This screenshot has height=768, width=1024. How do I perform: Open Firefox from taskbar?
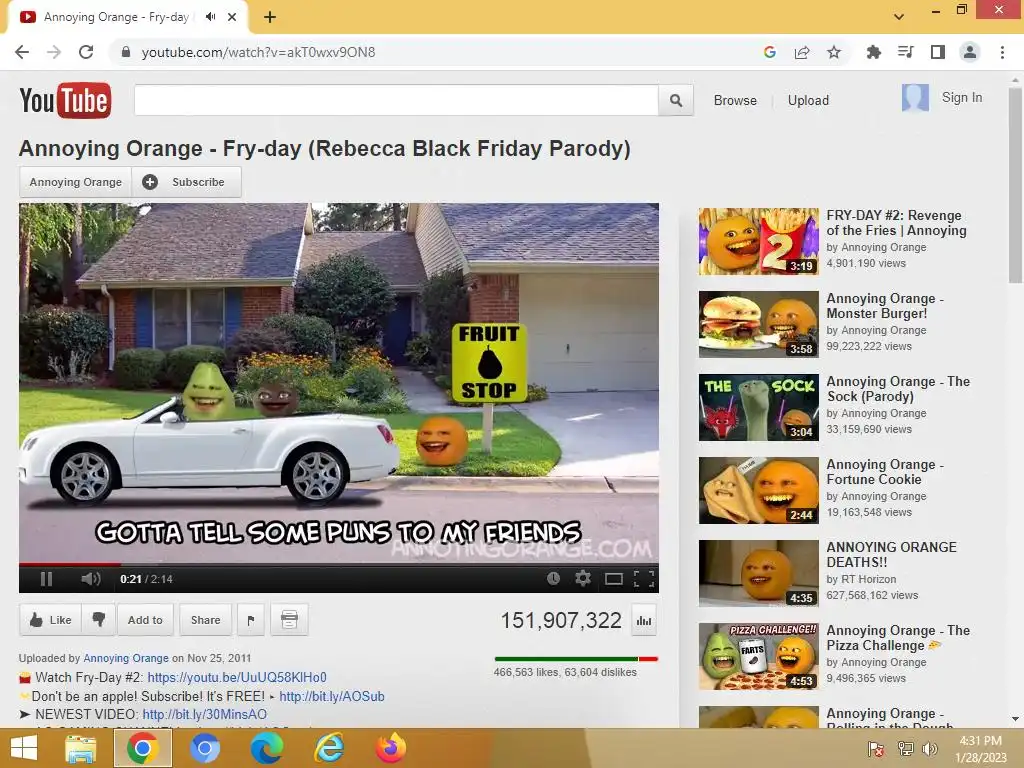(391, 748)
